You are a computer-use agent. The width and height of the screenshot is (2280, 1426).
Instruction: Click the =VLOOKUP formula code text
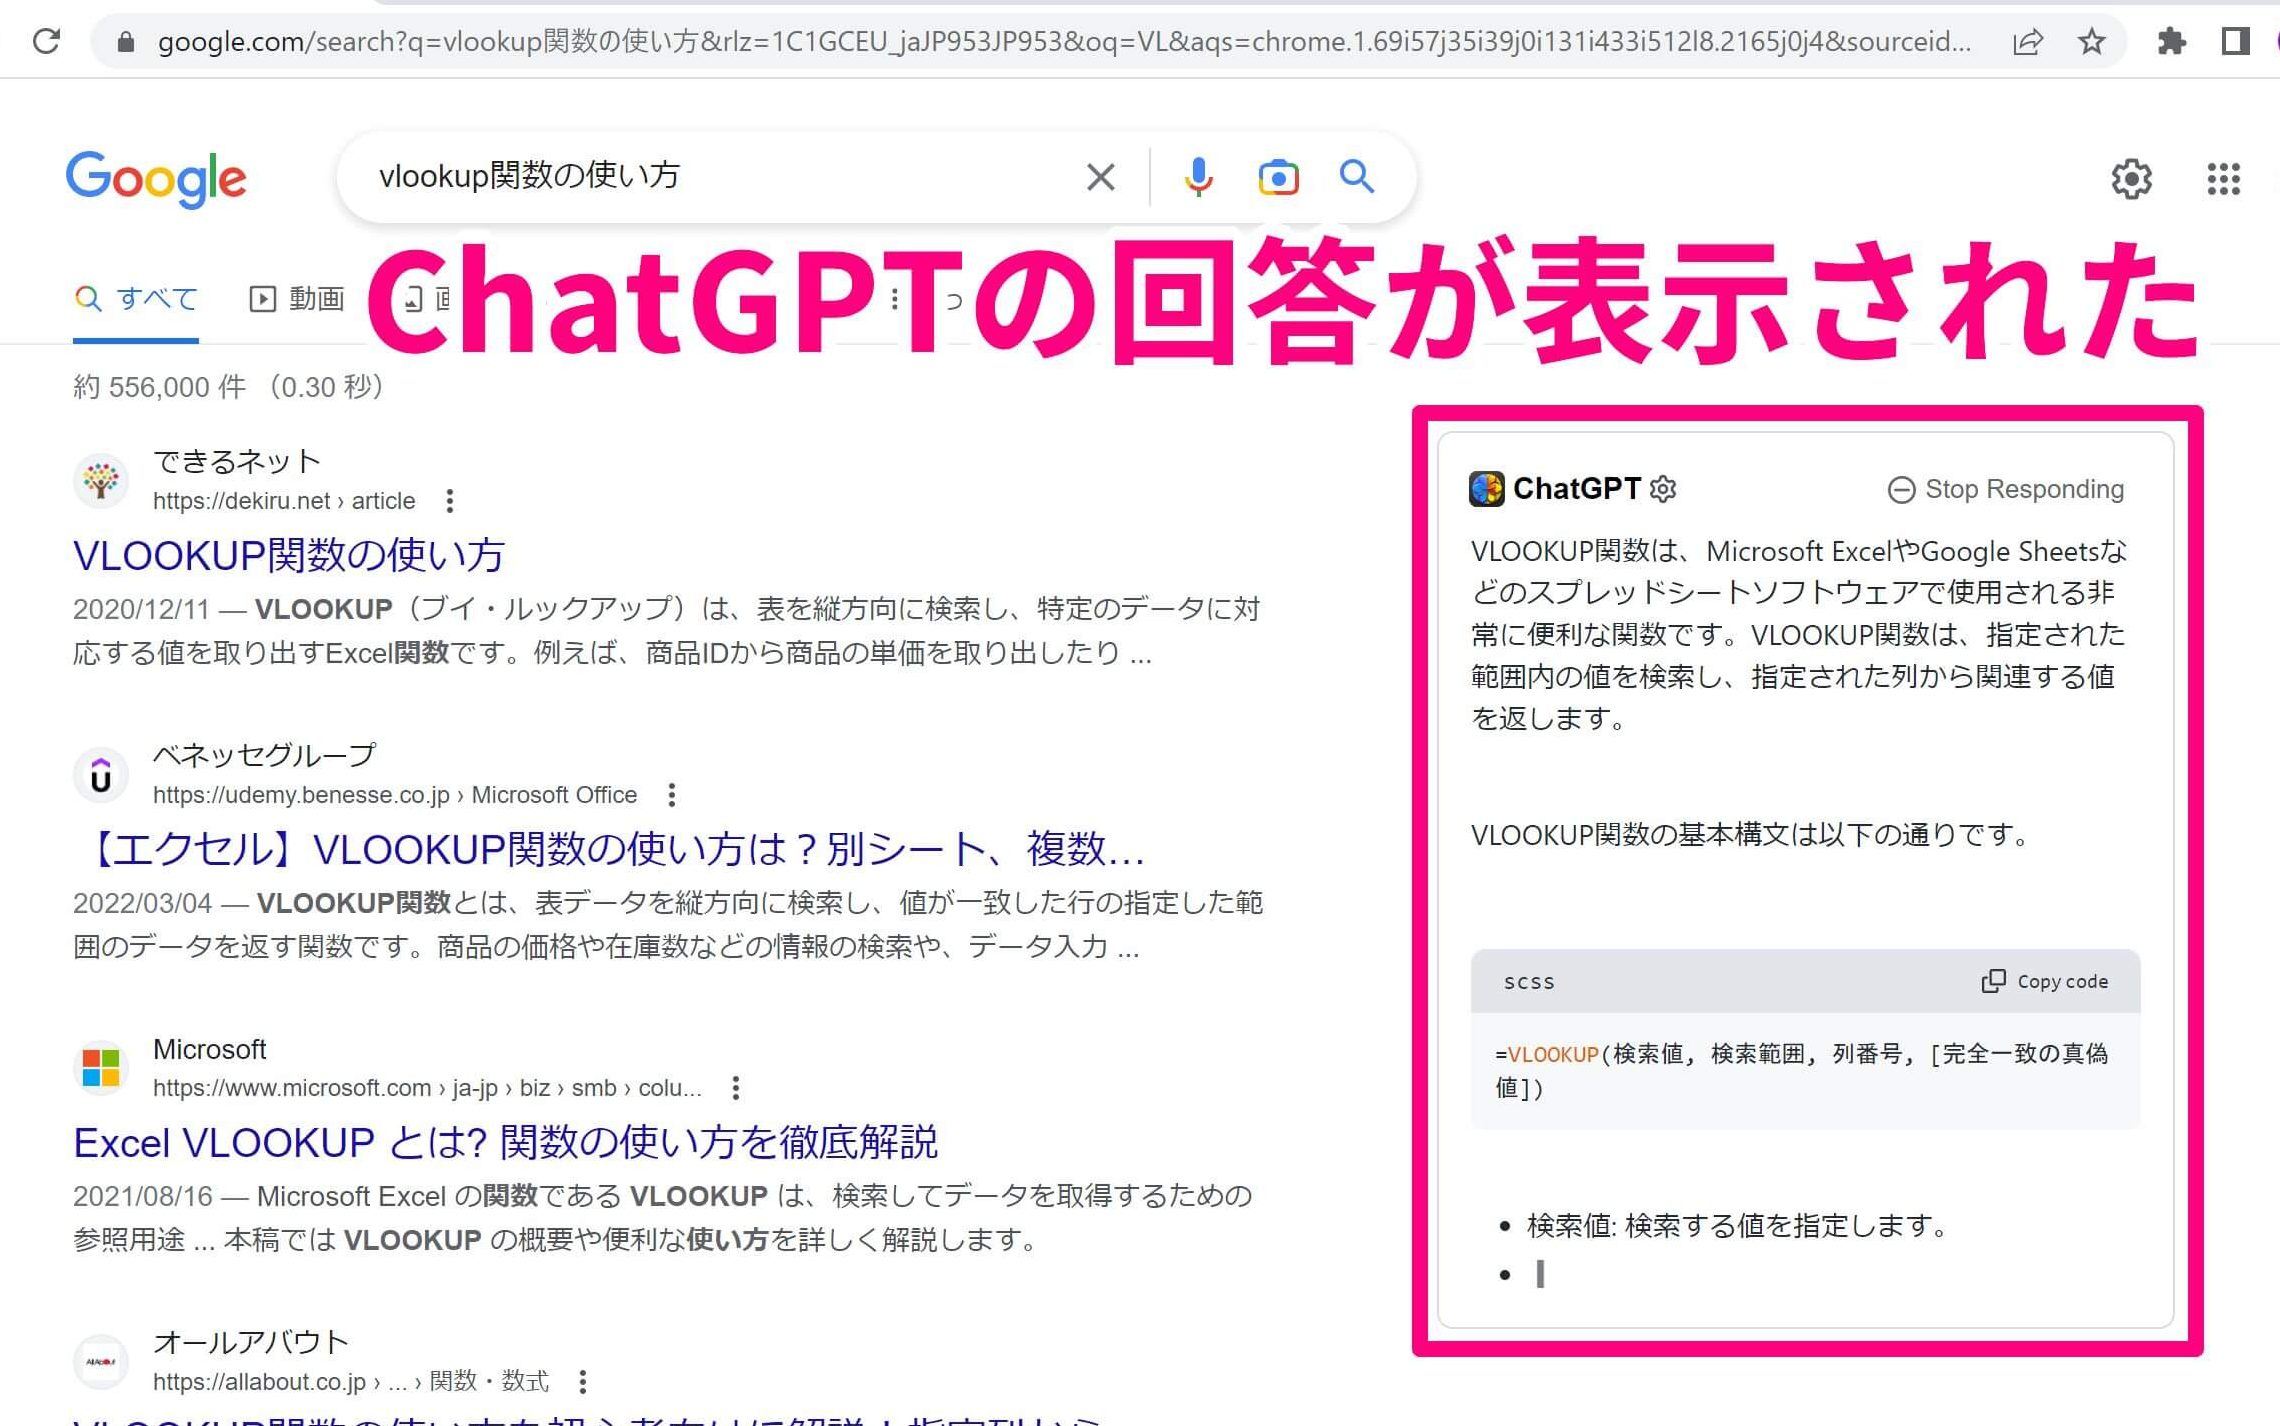coord(1802,1070)
